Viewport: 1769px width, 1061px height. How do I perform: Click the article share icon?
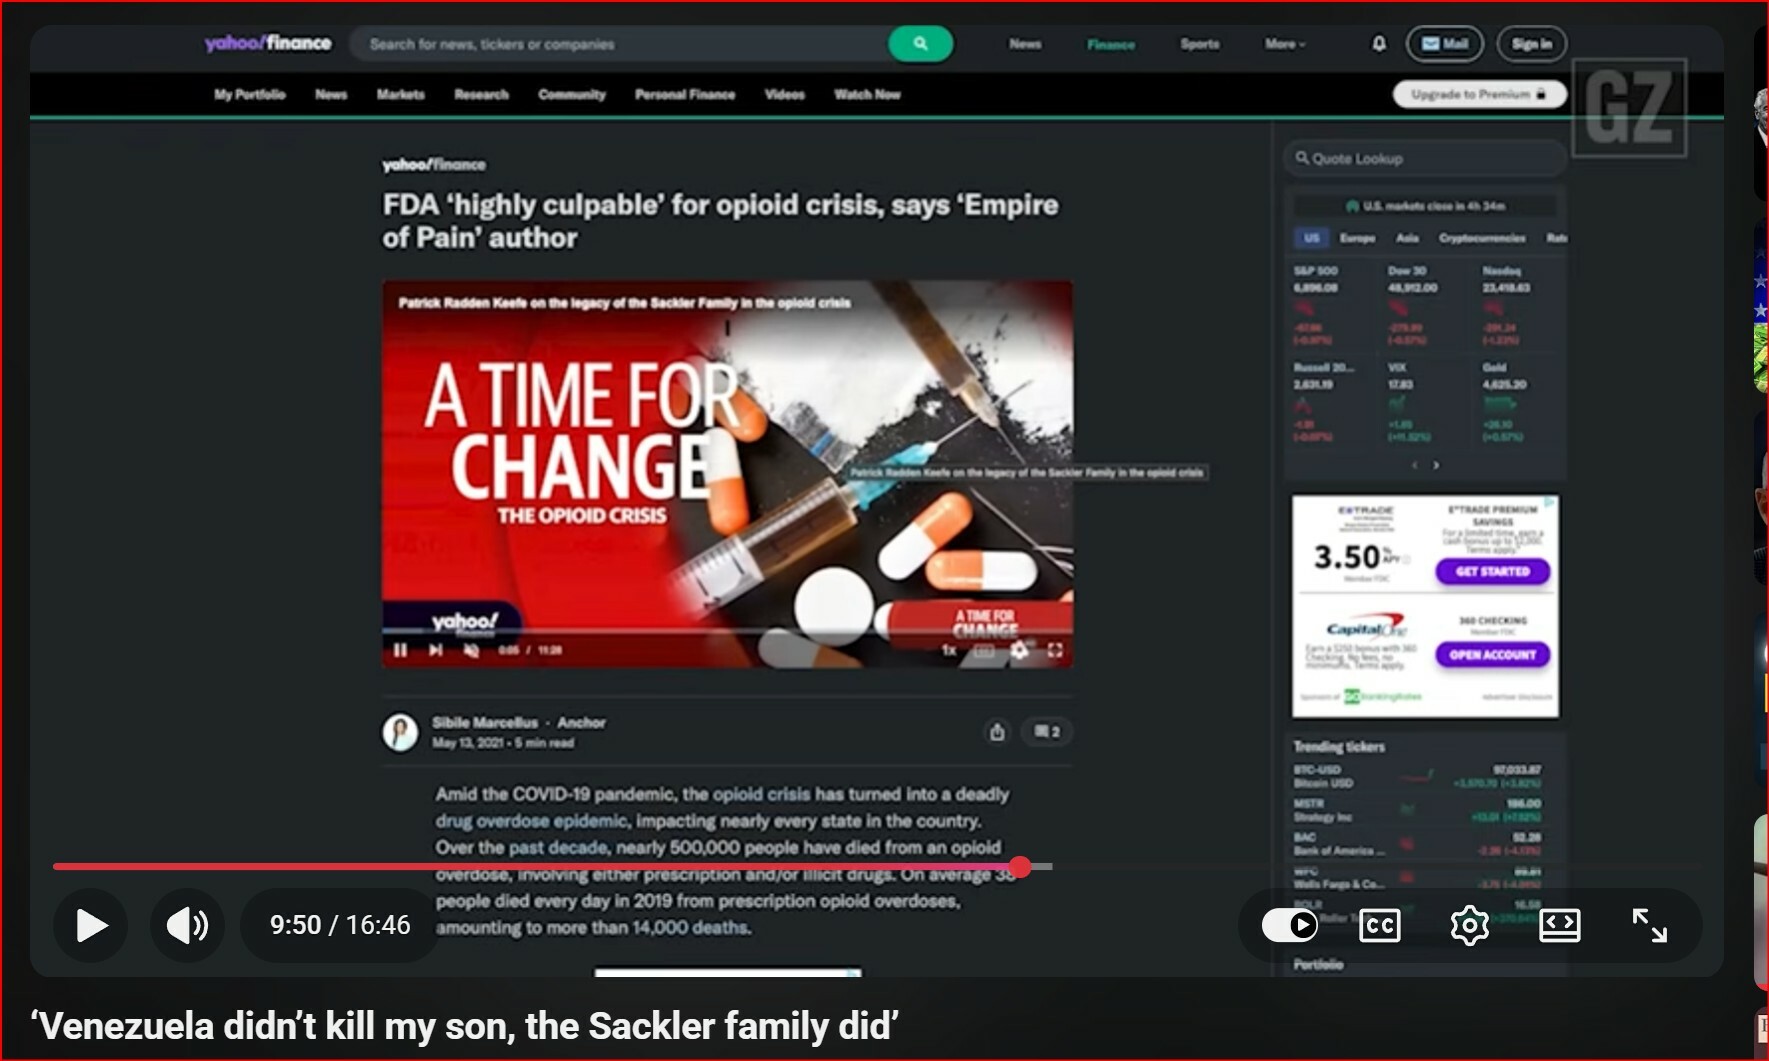coord(997,732)
